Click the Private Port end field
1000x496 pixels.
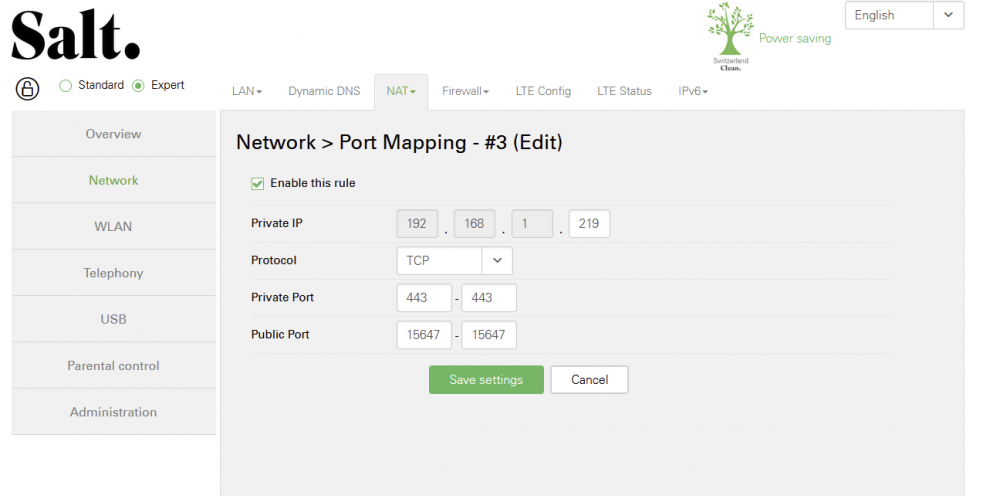(x=489, y=298)
